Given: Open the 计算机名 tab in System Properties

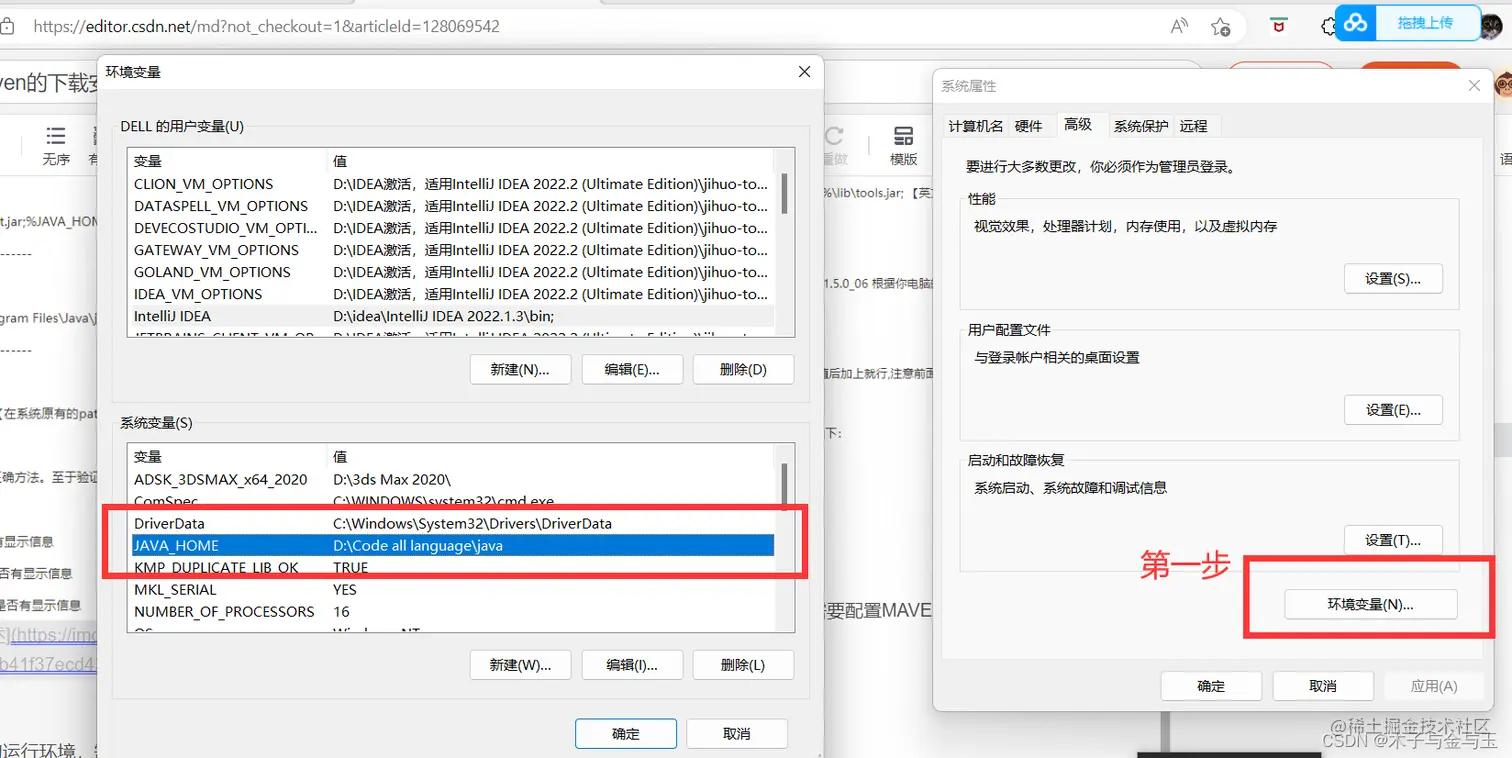Looking at the screenshot, I should click(x=975, y=126).
